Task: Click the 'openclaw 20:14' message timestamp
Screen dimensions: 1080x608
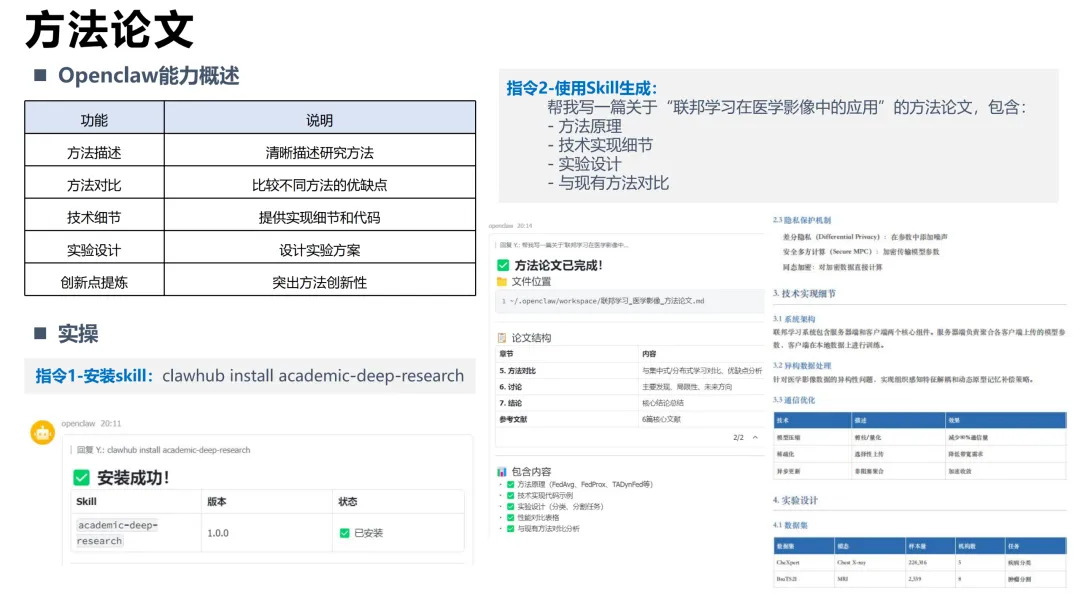Action: (x=510, y=226)
